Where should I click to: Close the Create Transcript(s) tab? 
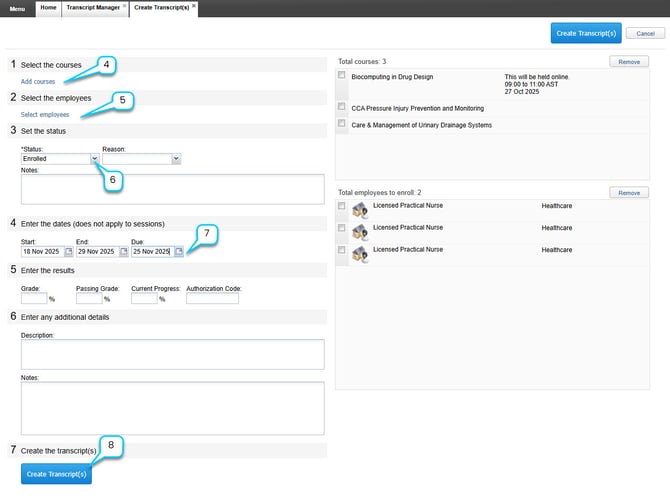point(194,5)
